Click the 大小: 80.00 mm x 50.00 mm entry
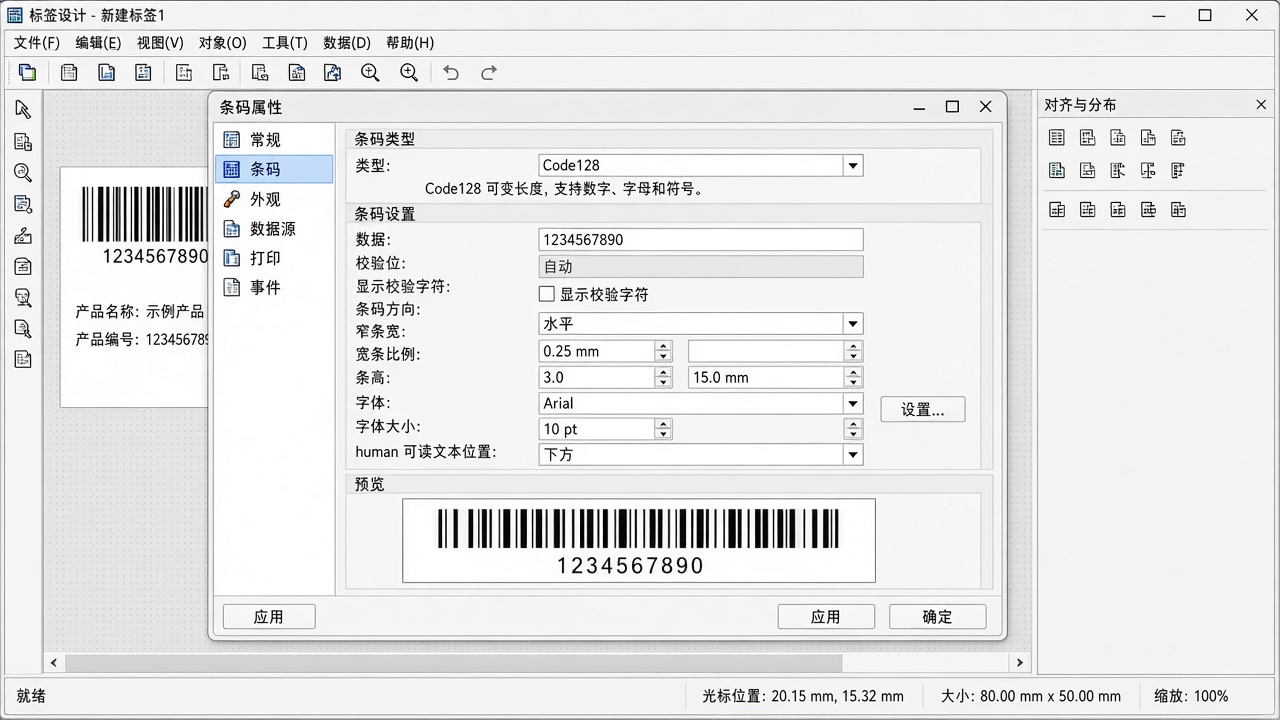The image size is (1280, 720). 1031,696
